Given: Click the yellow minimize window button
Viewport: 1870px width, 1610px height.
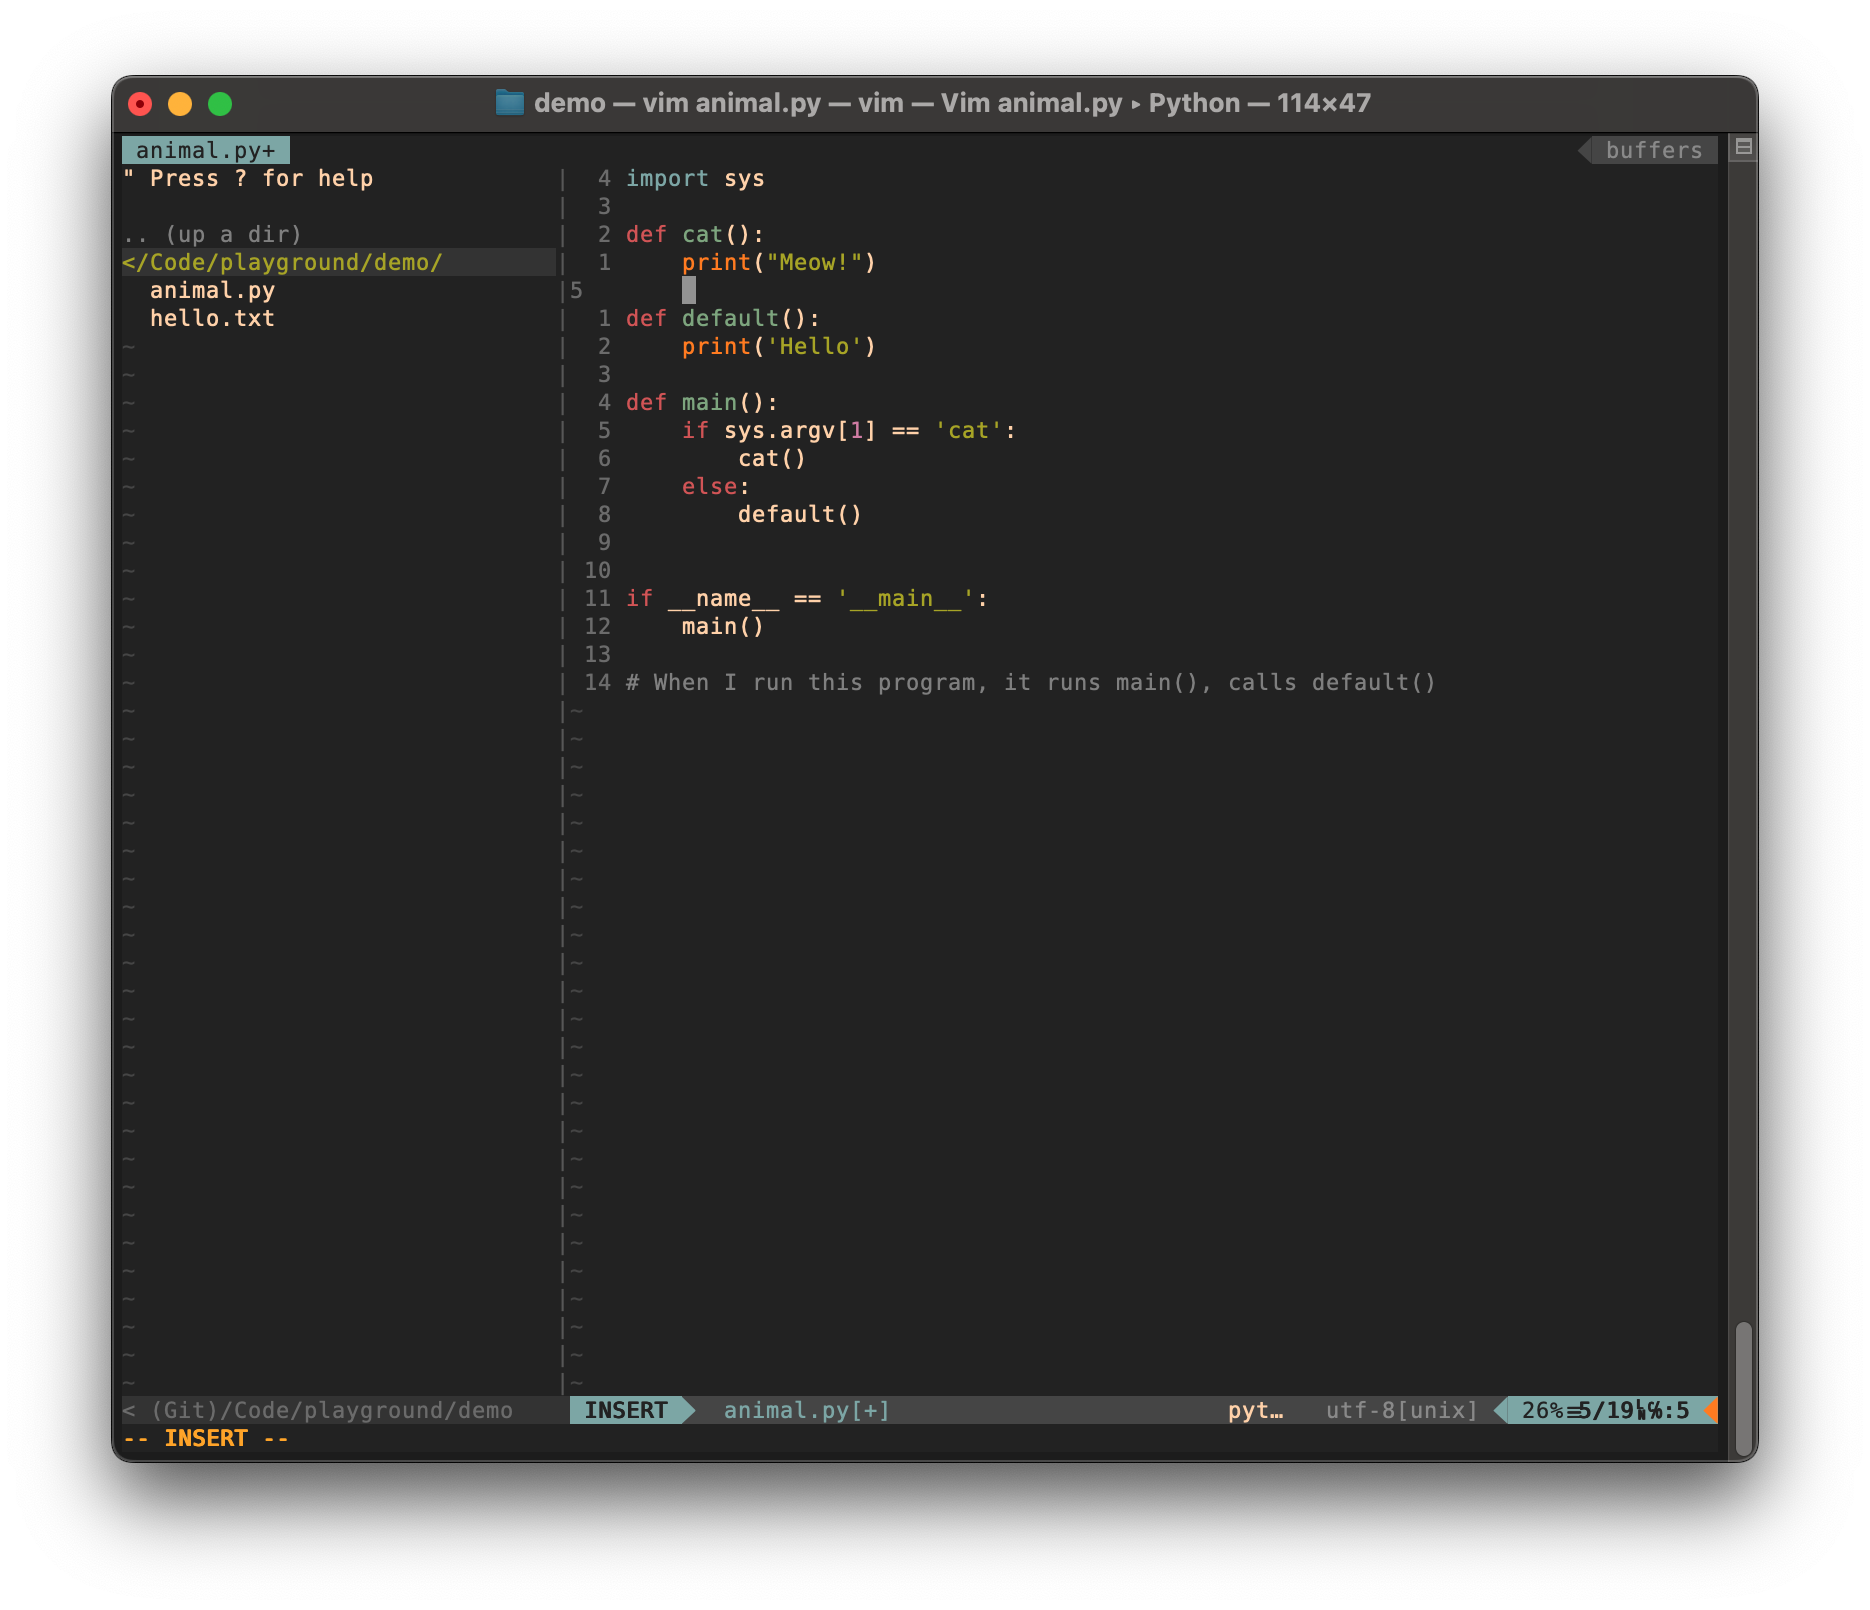Looking at the screenshot, I should pyautogui.click(x=180, y=104).
